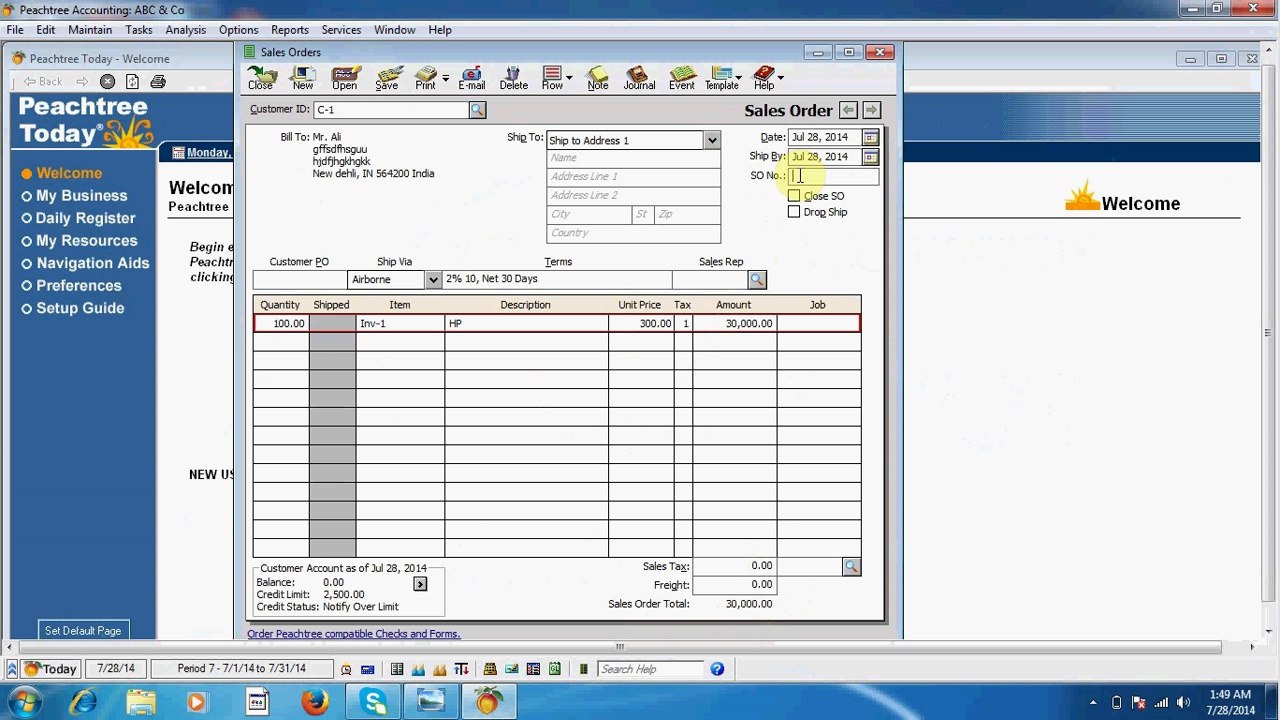Open the Tasks menu
This screenshot has height=720, width=1280.
(x=139, y=30)
